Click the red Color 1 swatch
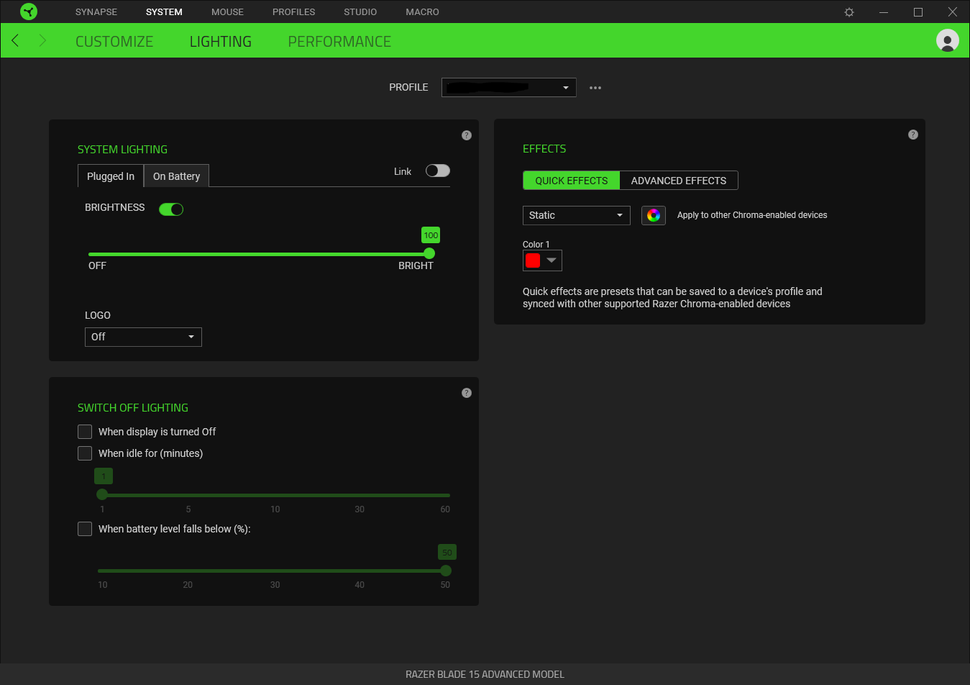Viewport: 970px width, 685px height. point(533,259)
